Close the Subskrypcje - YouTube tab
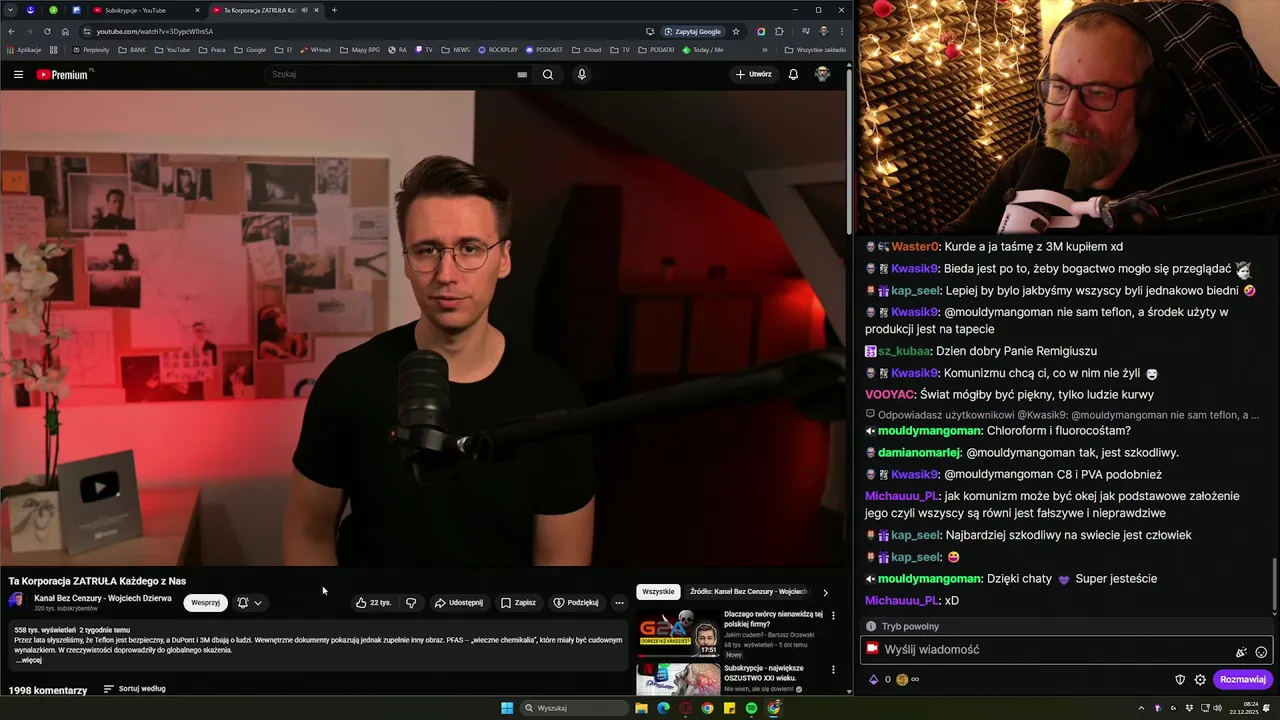This screenshot has height=720, width=1280. click(197, 10)
